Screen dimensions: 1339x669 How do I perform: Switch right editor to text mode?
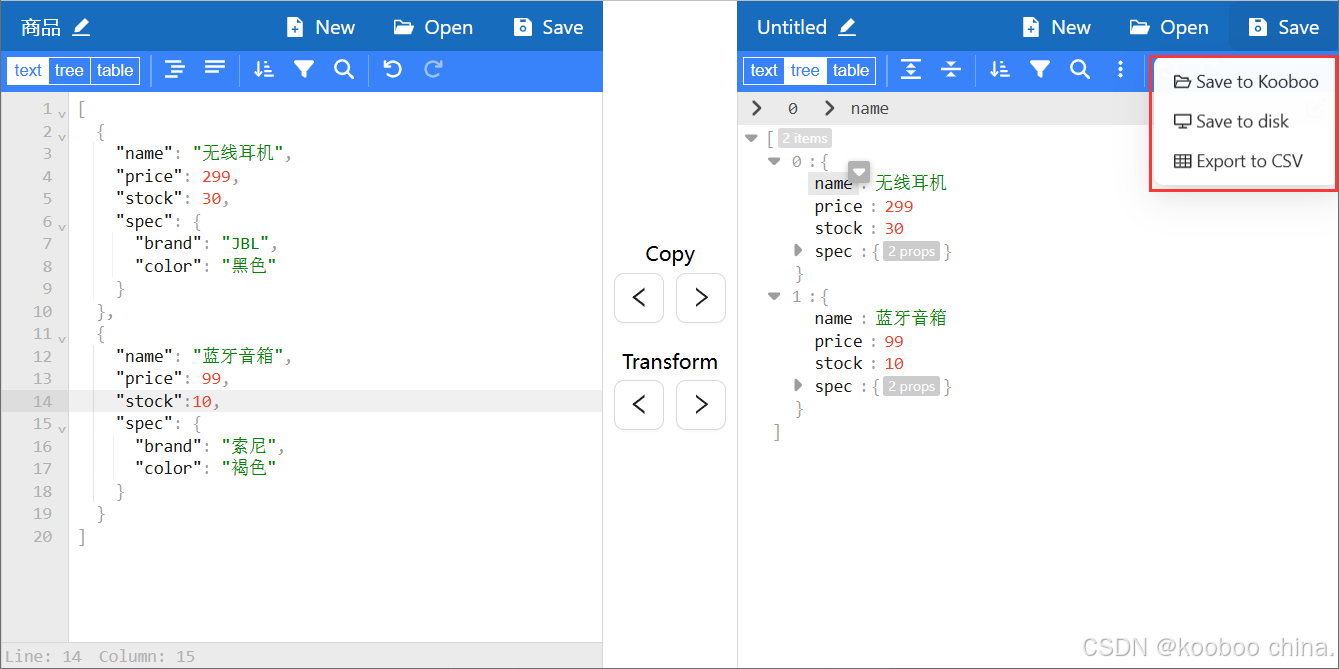point(764,70)
